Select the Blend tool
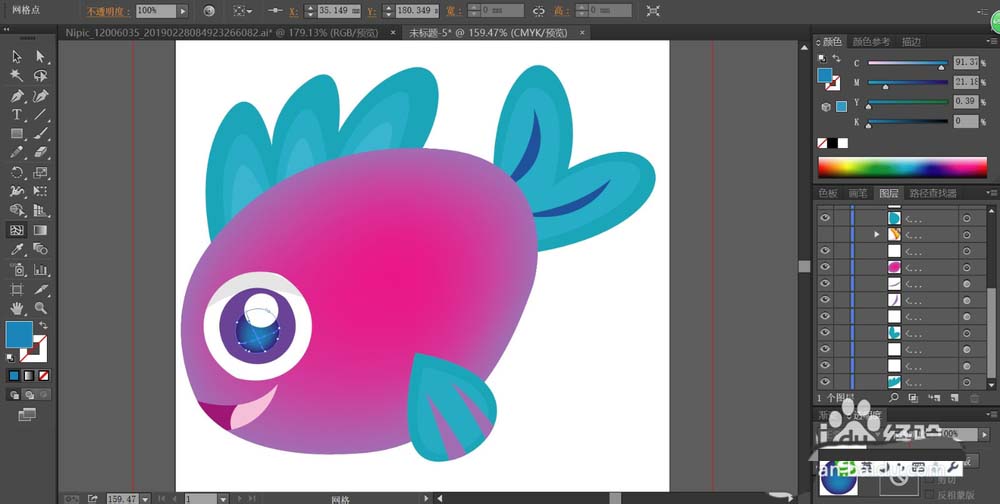The width and height of the screenshot is (1000, 504). 41,249
